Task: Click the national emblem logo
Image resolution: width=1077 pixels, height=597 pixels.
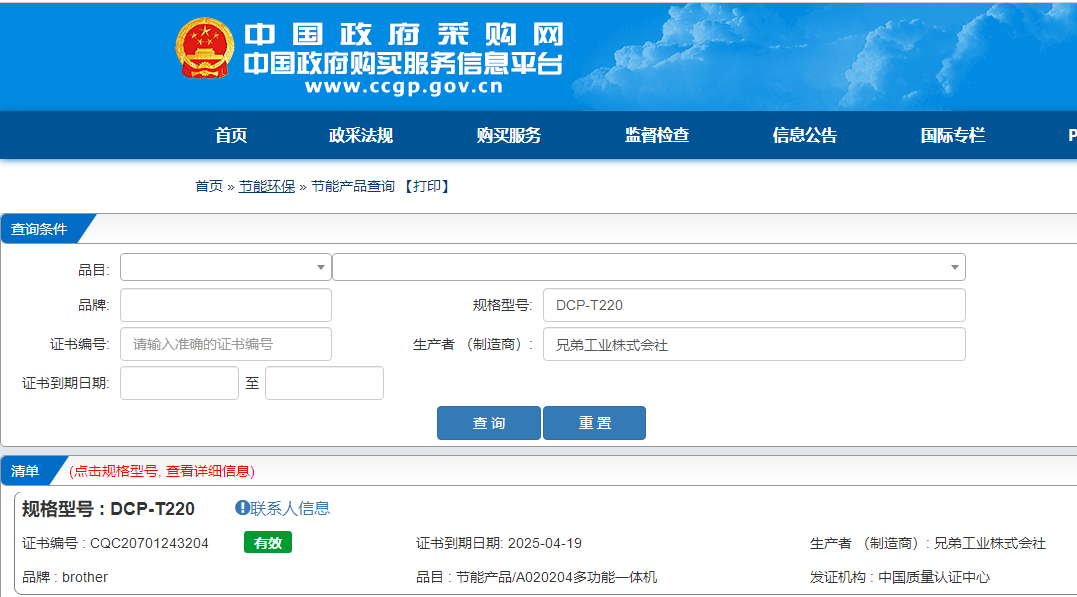Action: 205,47
